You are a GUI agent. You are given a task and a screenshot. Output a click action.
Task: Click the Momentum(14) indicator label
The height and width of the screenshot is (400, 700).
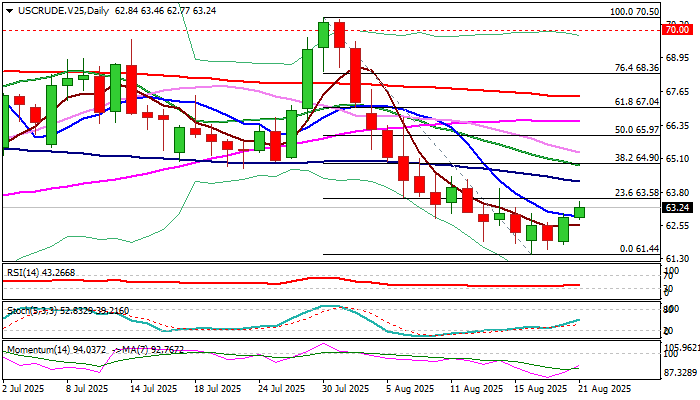[95, 350]
